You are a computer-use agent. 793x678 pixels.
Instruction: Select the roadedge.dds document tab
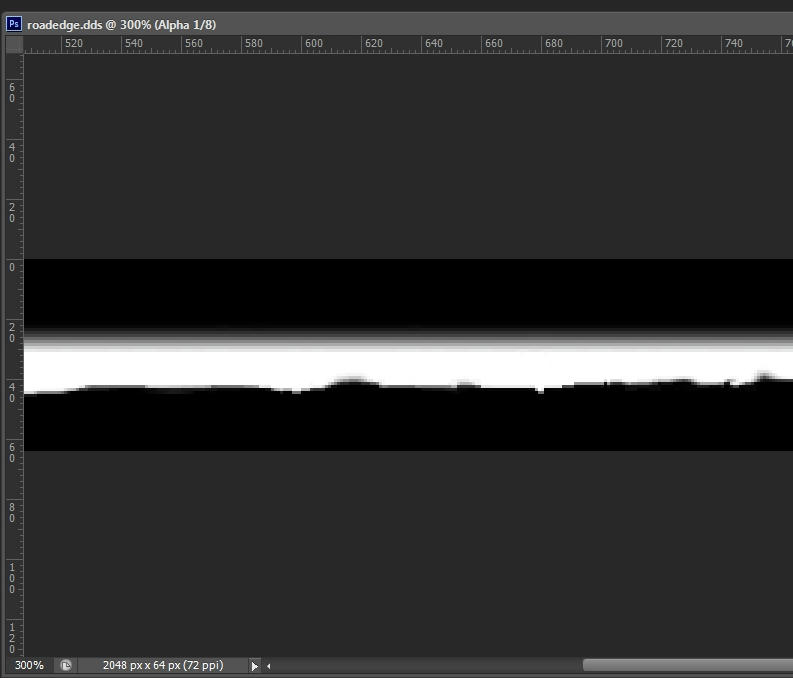click(x=121, y=25)
